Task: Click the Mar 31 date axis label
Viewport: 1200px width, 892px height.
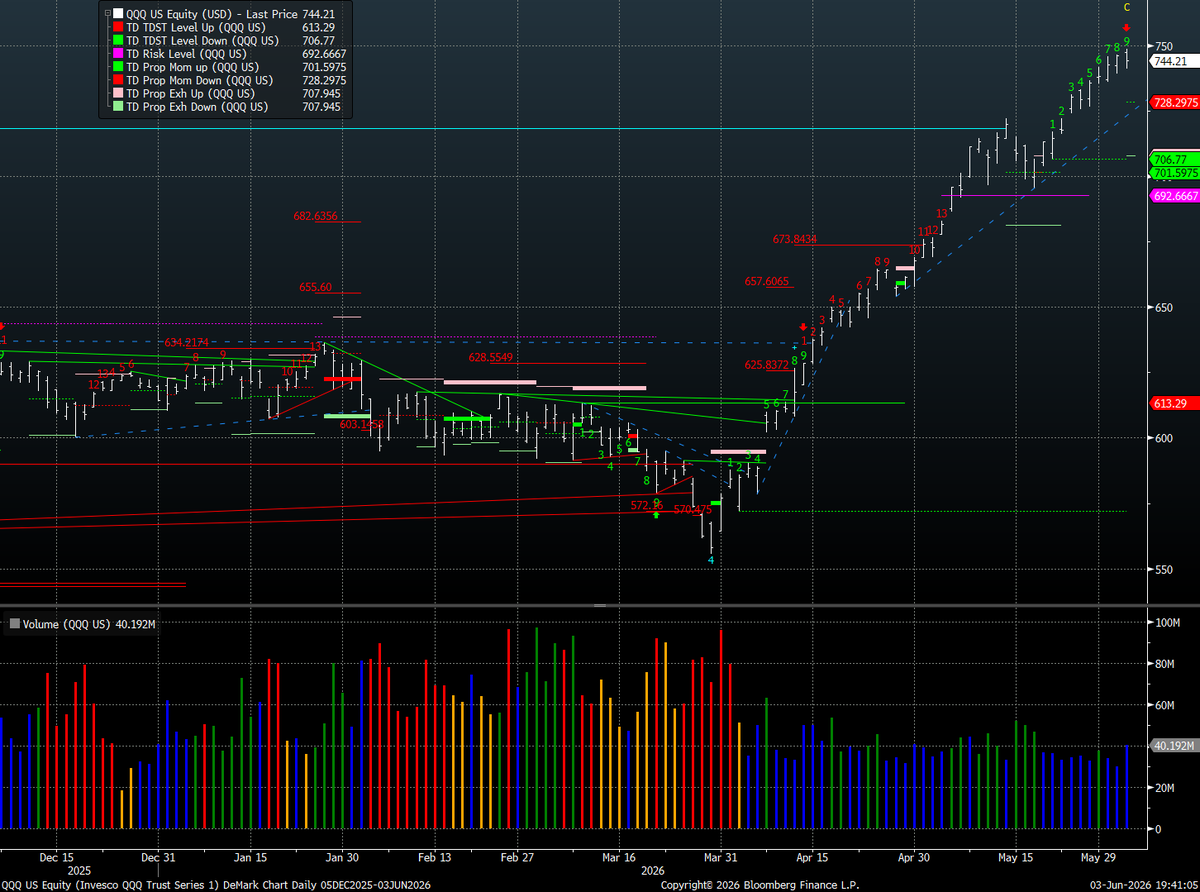Action: click(x=720, y=858)
